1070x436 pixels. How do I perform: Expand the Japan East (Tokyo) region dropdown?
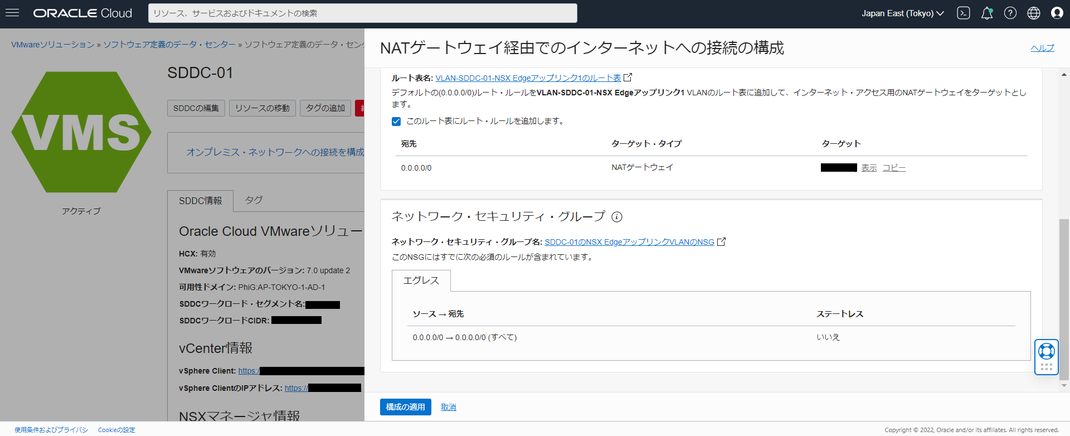901,13
